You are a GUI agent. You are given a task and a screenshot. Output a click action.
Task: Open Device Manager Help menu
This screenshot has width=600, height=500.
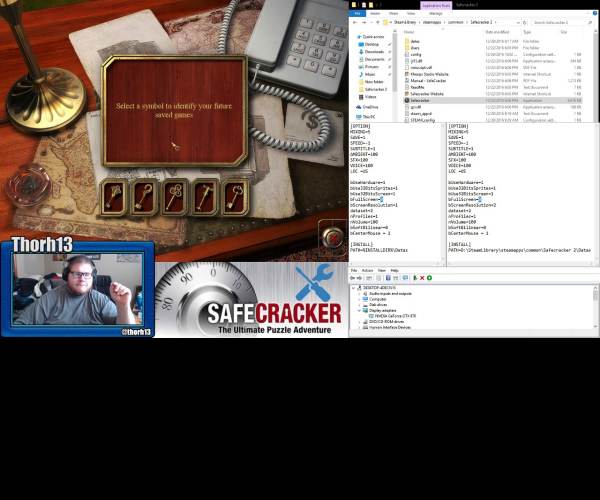coord(394,270)
